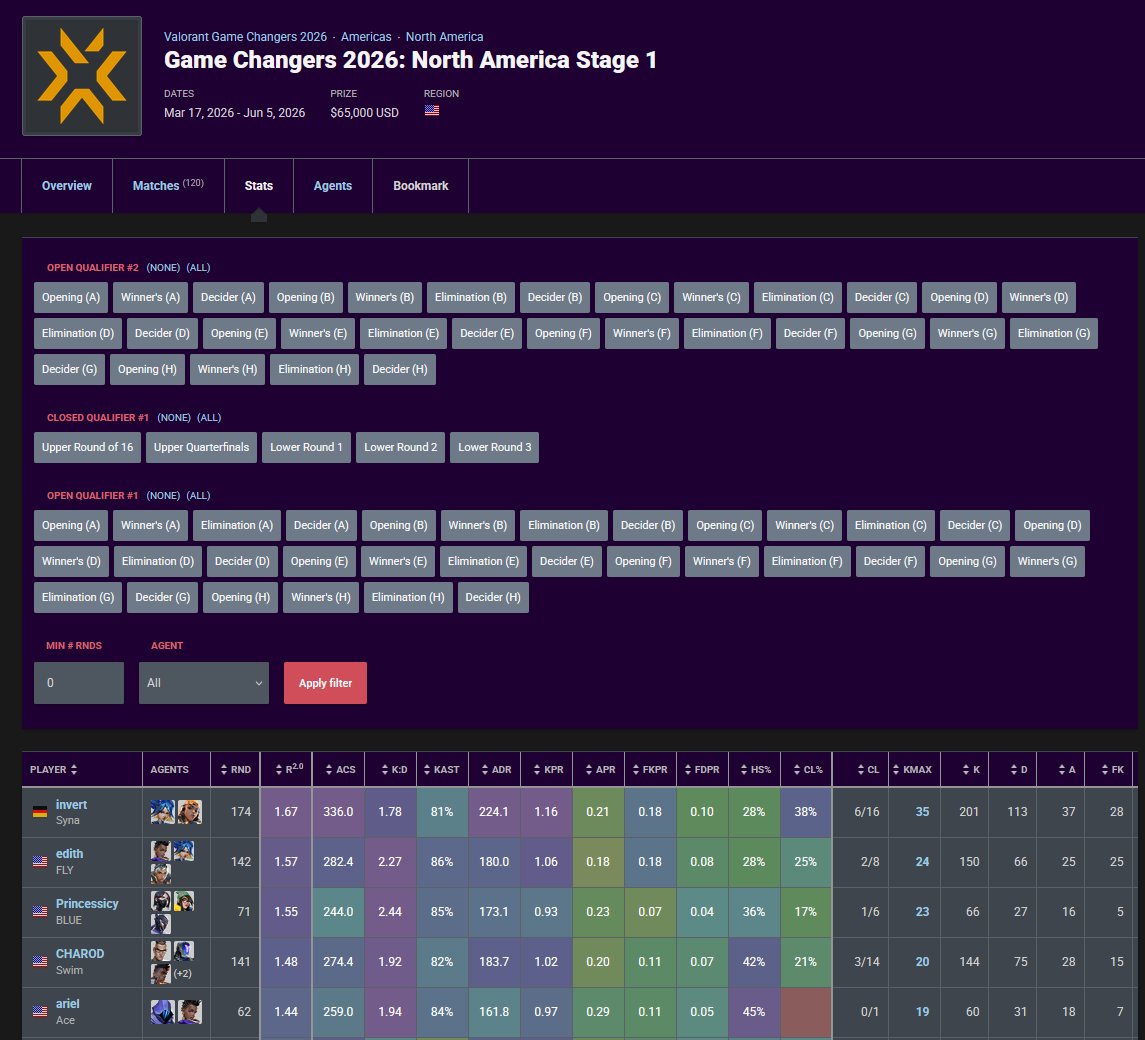Viewport: 1145px width, 1040px height.
Task: Toggle Upper Round of 16 filter
Action: click(88, 447)
